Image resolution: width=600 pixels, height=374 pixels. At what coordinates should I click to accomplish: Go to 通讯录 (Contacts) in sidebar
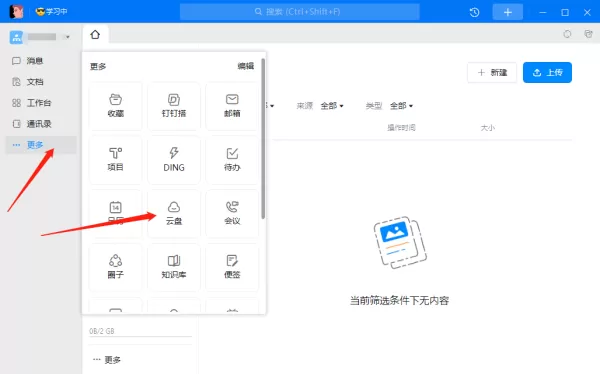point(41,124)
